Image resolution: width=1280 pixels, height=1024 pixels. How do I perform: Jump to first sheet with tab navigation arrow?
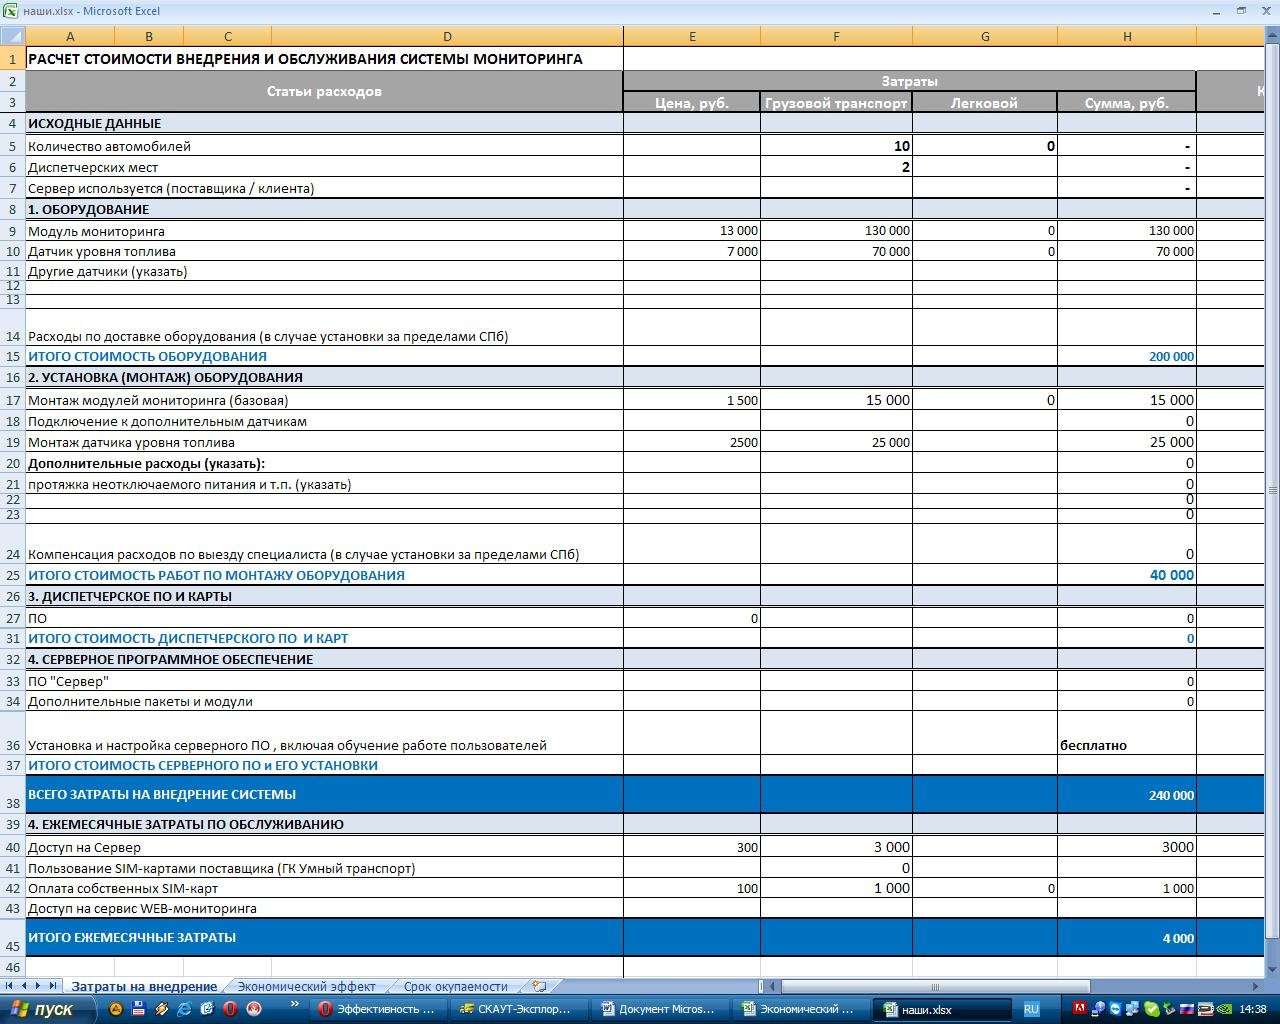10,986
